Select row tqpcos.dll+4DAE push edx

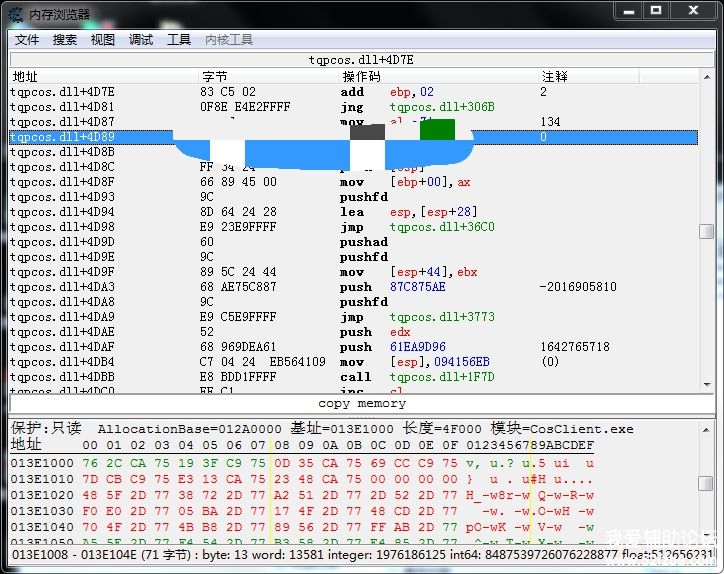354,332
